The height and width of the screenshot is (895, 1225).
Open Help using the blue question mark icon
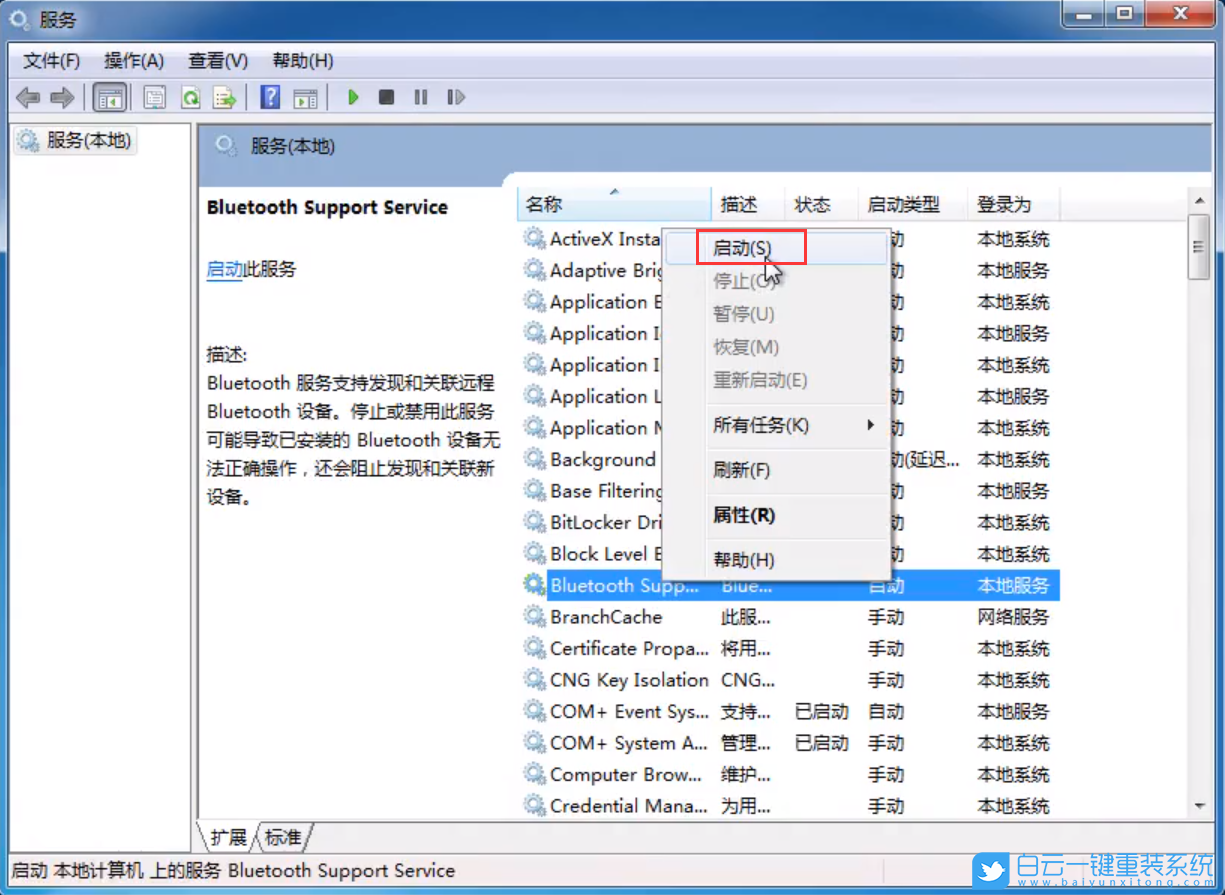pos(268,97)
